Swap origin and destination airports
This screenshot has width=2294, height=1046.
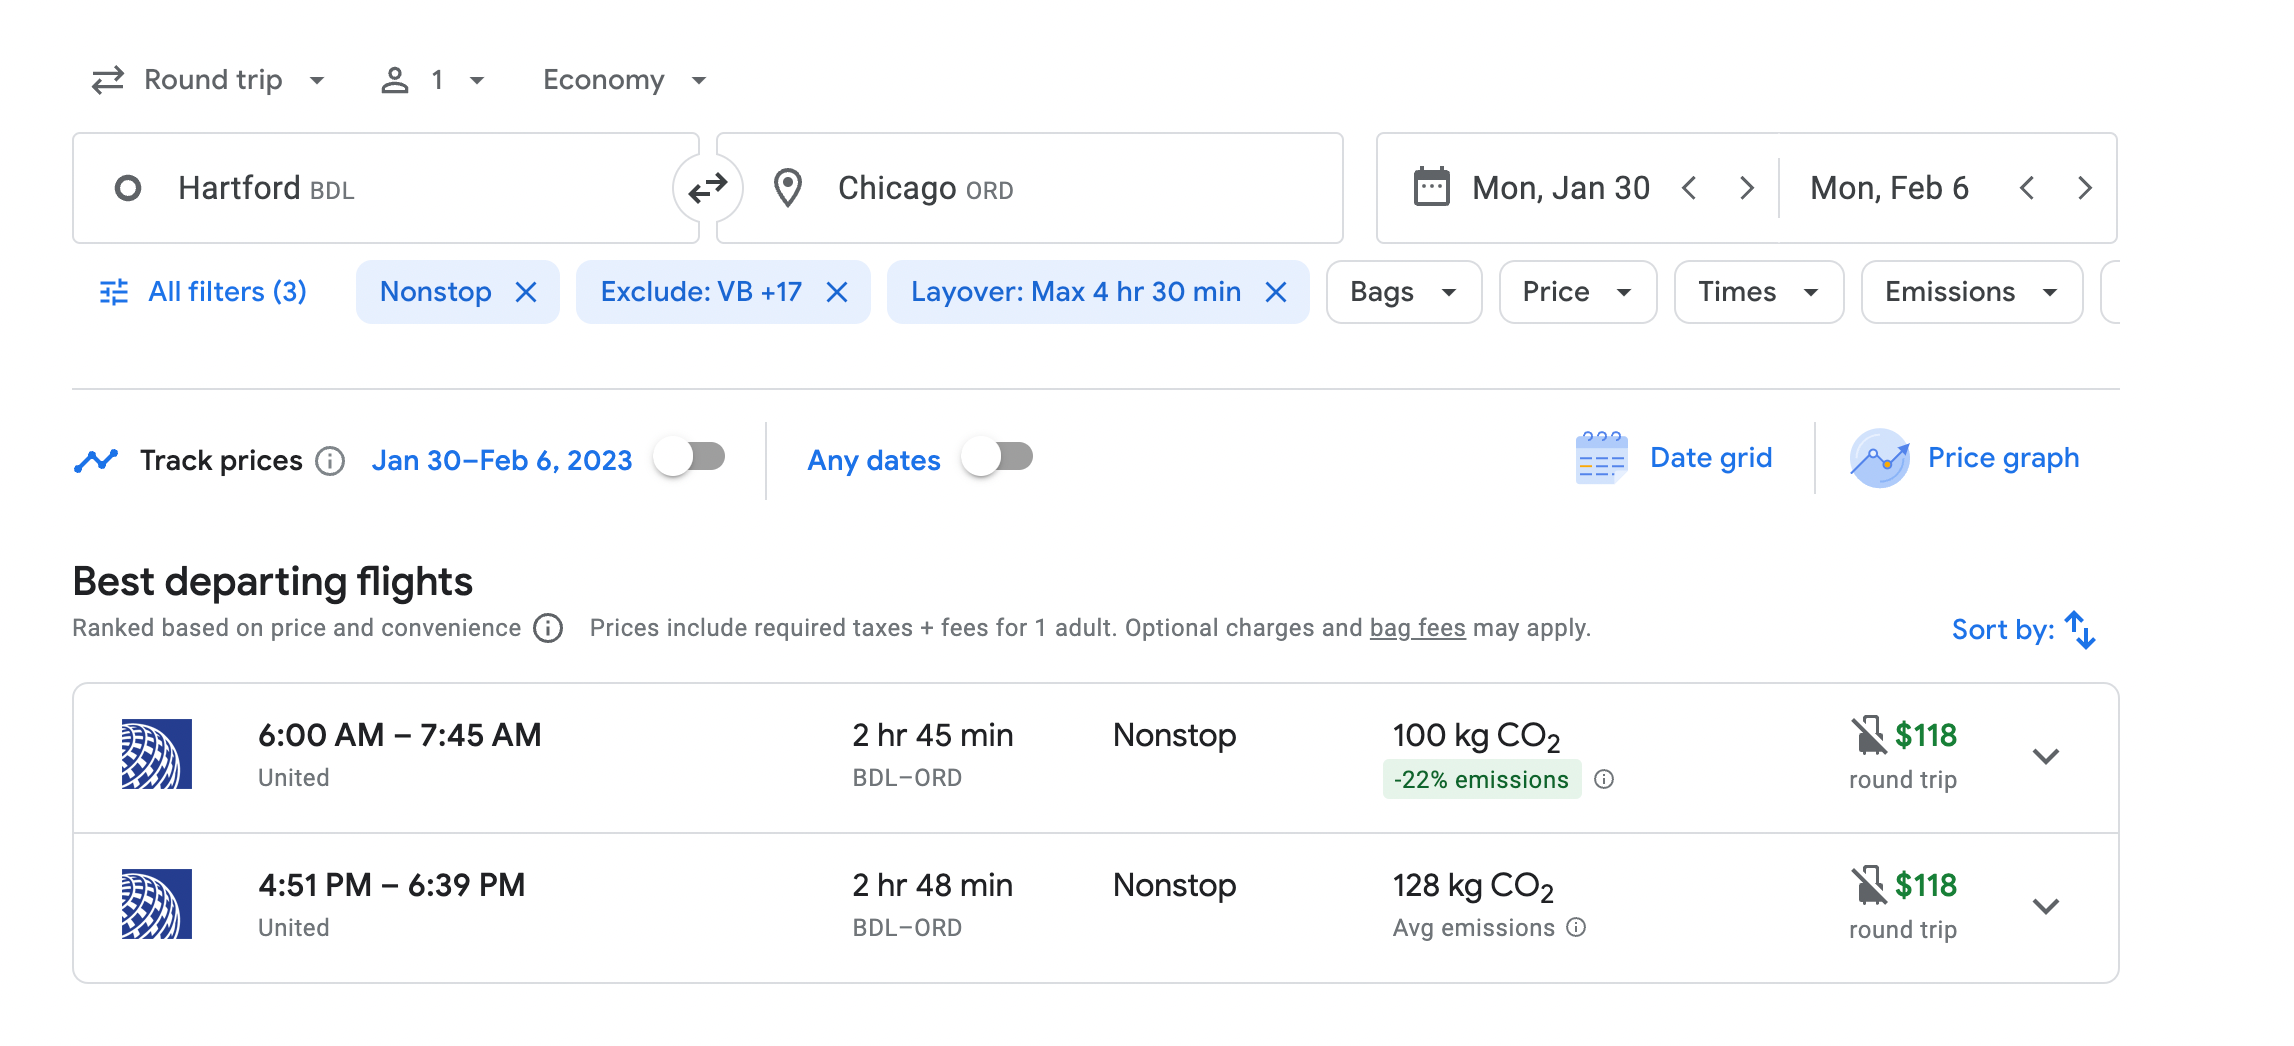click(x=708, y=188)
